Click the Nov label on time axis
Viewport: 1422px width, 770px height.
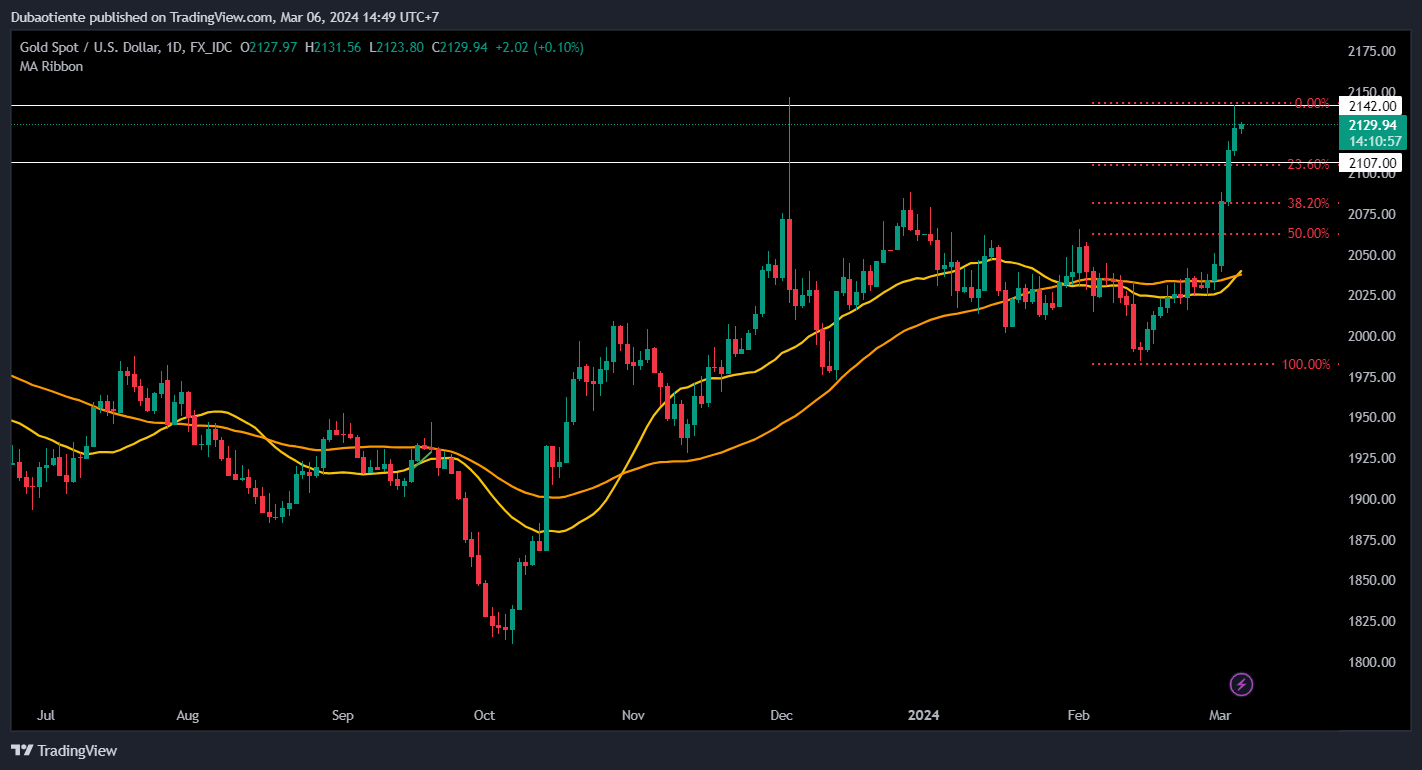[633, 716]
